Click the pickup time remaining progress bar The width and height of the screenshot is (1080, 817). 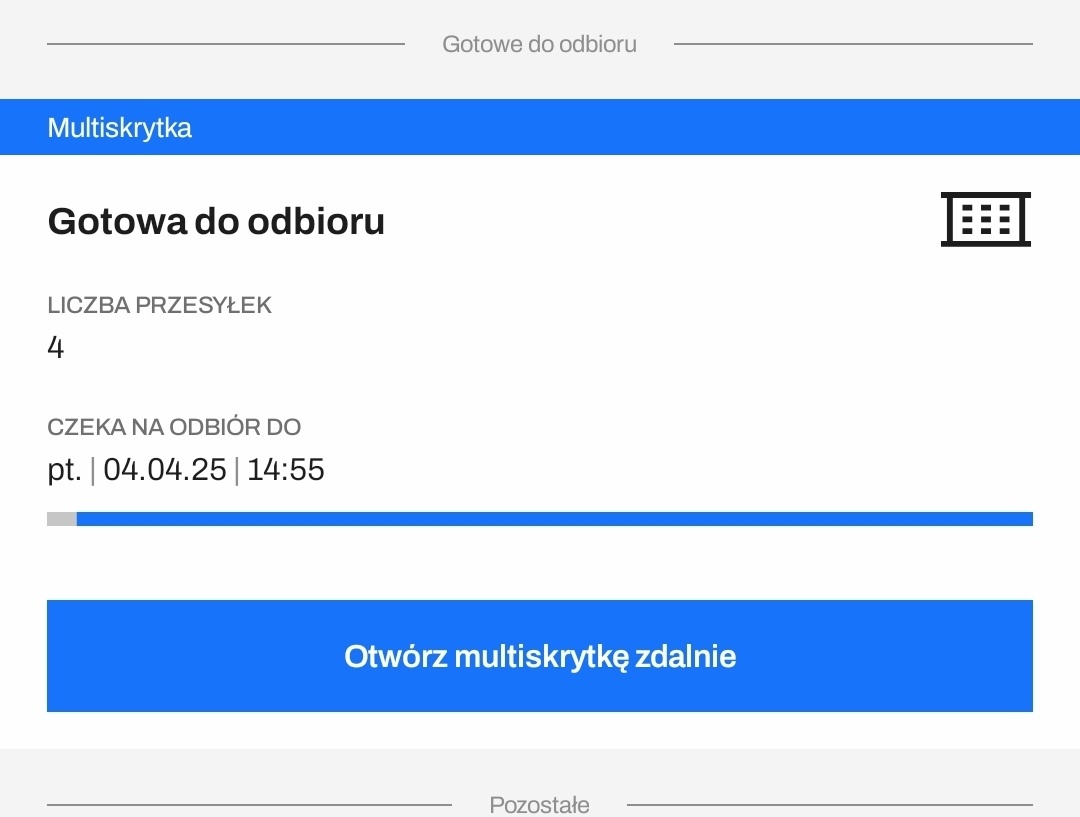(540, 518)
